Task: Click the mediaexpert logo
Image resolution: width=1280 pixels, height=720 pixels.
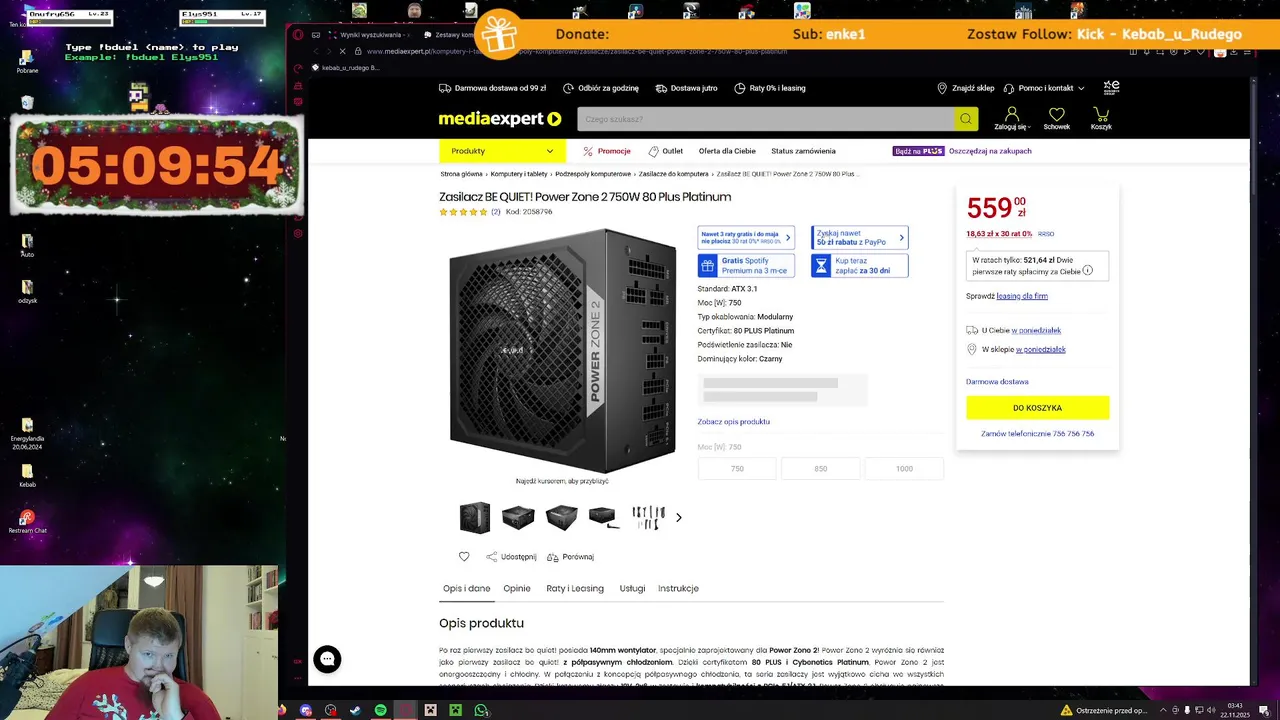Action: coord(500,119)
